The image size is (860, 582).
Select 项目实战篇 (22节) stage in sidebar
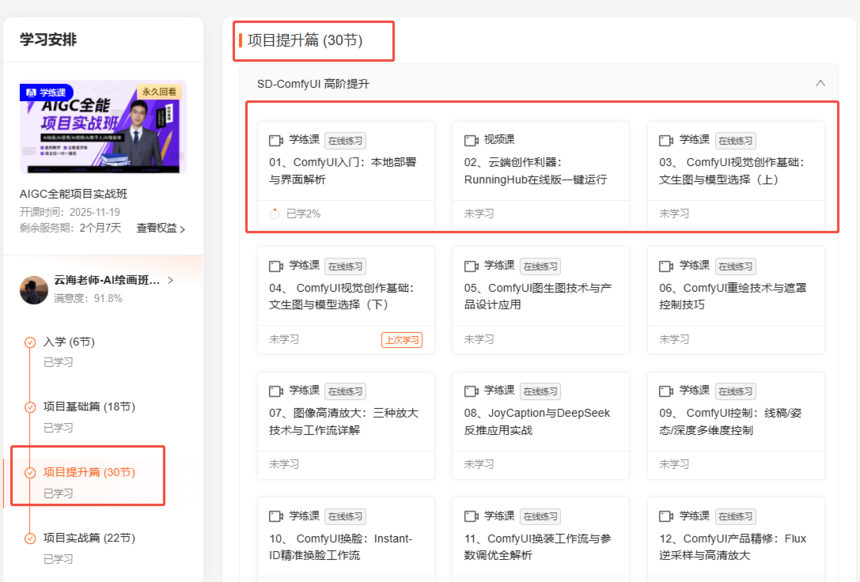[x=89, y=538]
